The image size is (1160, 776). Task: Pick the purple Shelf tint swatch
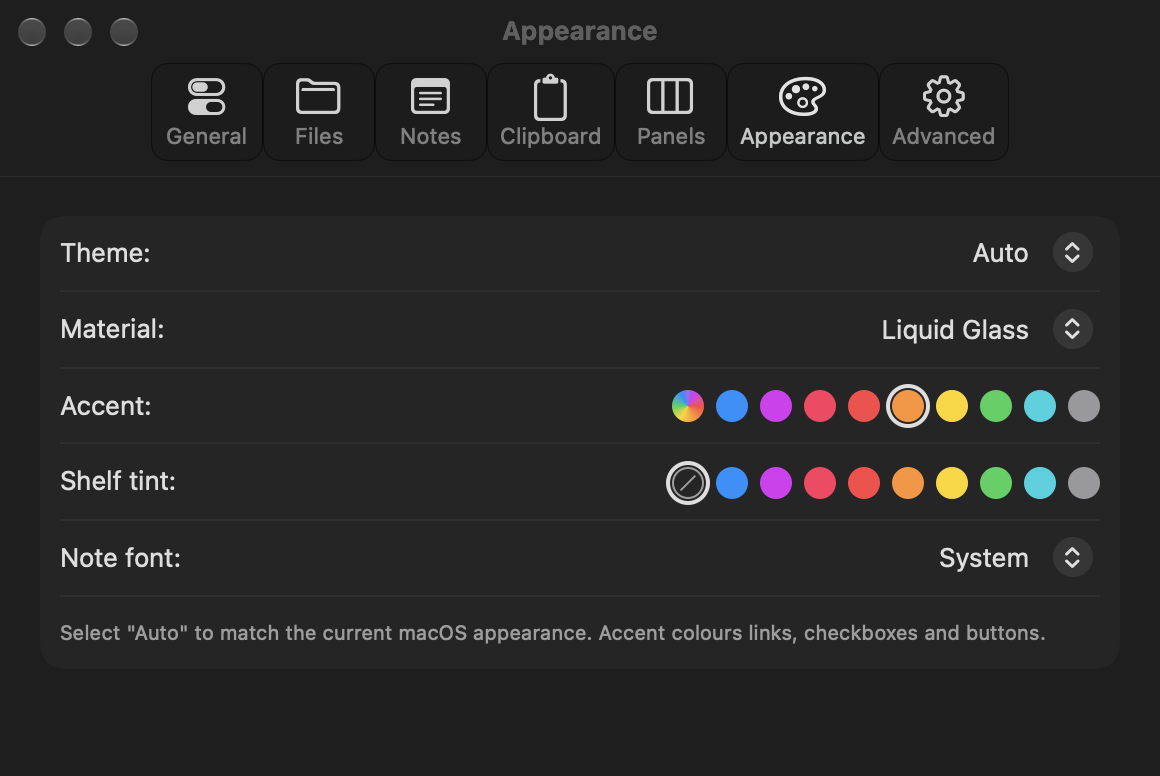[776, 483]
